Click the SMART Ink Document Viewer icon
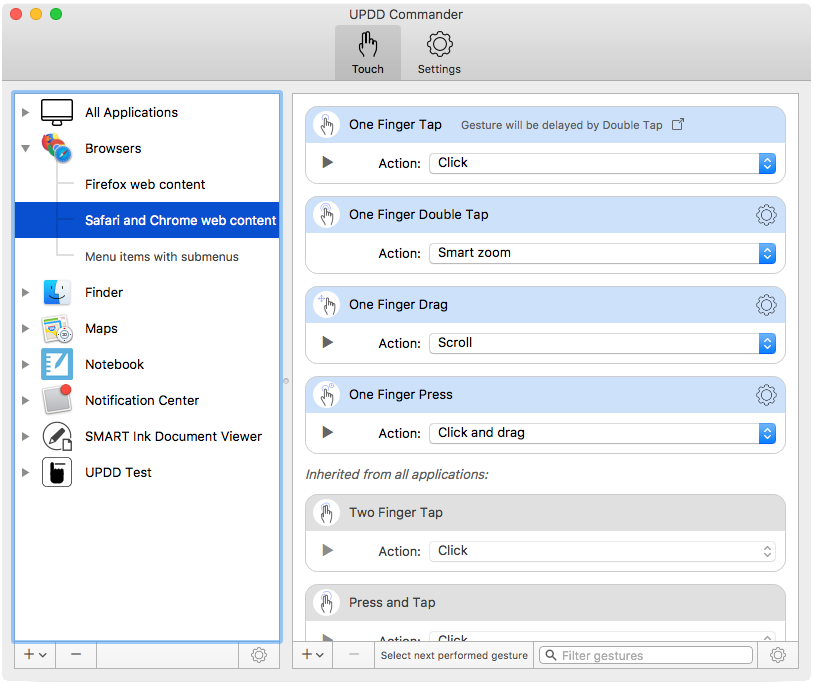Image resolution: width=813 pixels, height=684 pixels. 57,437
